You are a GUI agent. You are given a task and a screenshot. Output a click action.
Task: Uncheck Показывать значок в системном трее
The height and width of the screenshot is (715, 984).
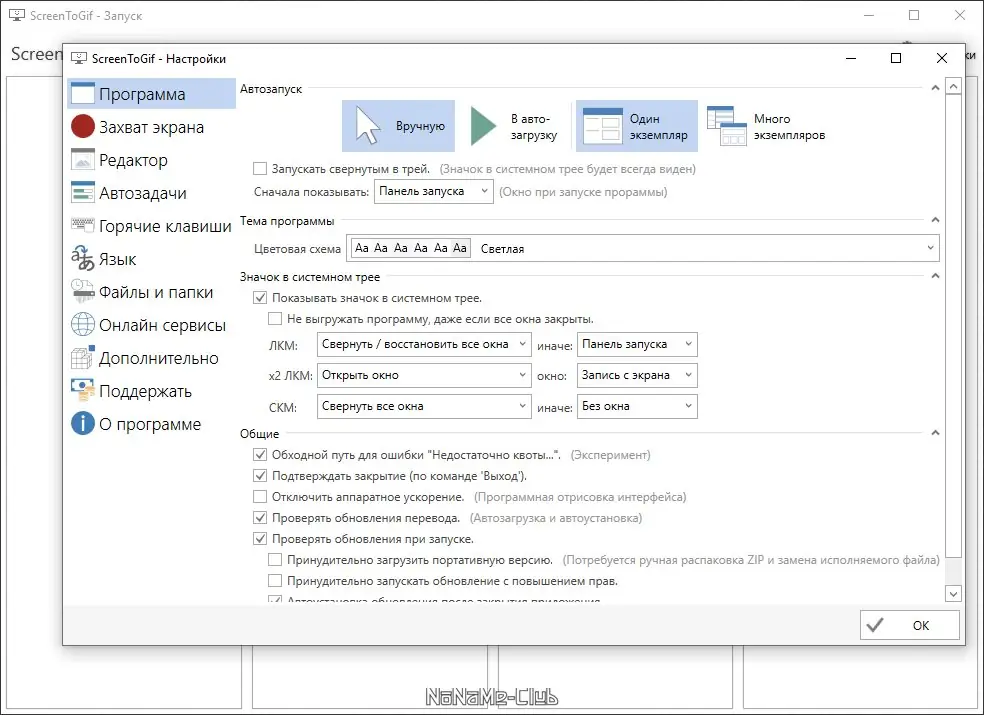pyautogui.click(x=260, y=298)
